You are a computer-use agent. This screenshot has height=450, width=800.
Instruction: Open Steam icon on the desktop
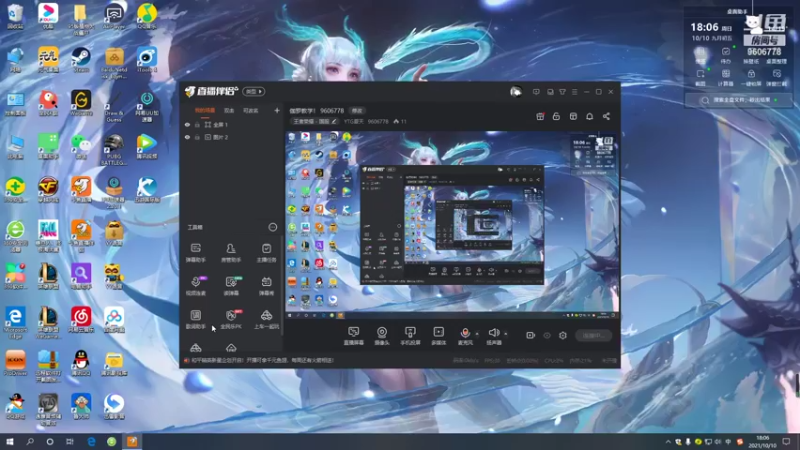click(x=81, y=60)
